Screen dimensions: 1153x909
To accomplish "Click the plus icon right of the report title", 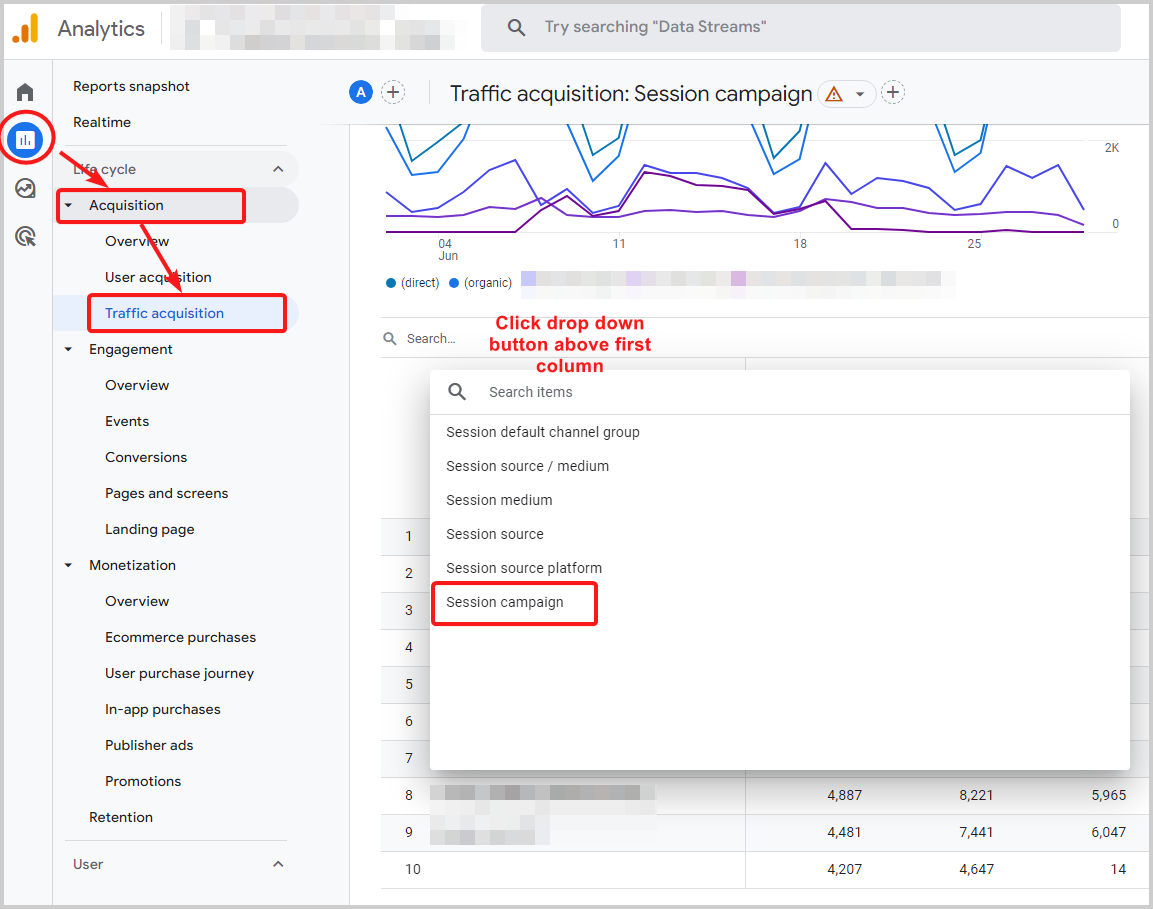I will pos(893,93).
